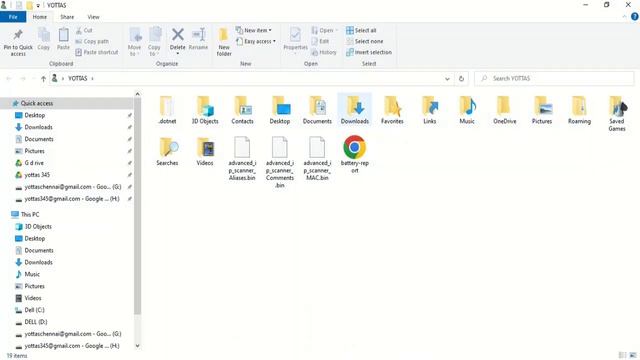Select advanced_ip_scanner_MAC.bin file
640x360 pixels.
point(317,159)
